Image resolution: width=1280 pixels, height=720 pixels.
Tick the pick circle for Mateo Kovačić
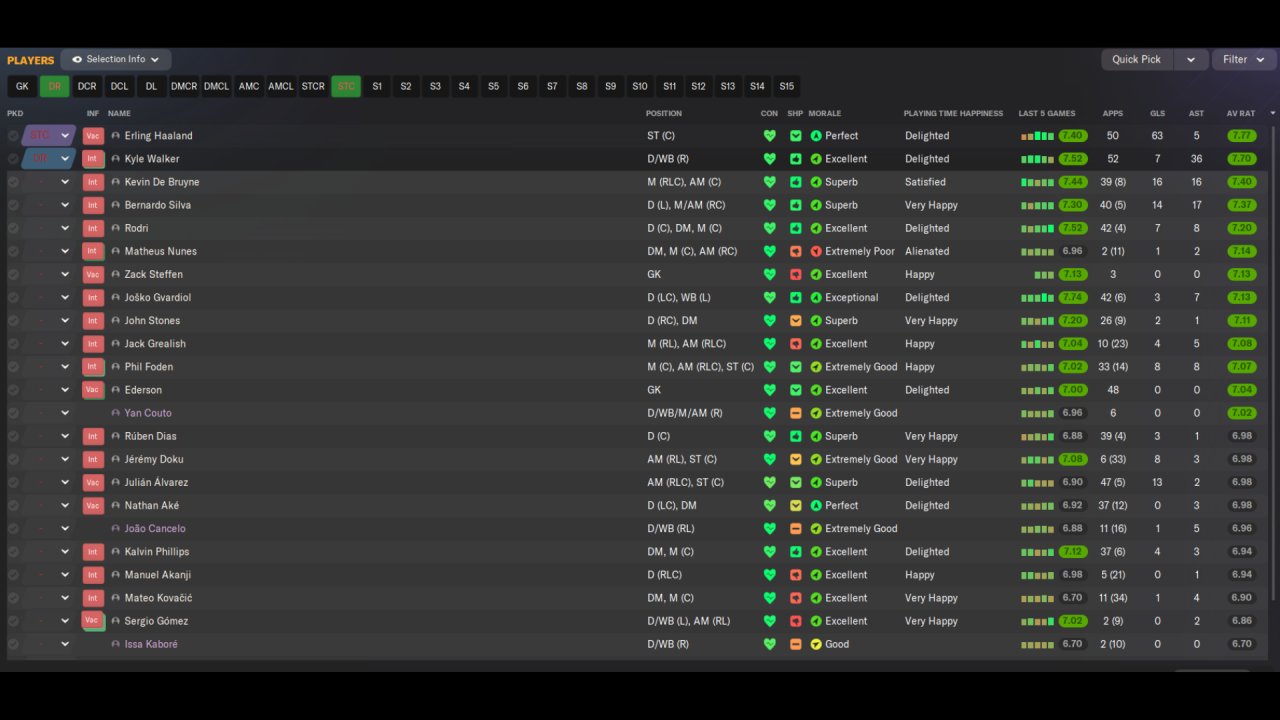click(13, 598)
